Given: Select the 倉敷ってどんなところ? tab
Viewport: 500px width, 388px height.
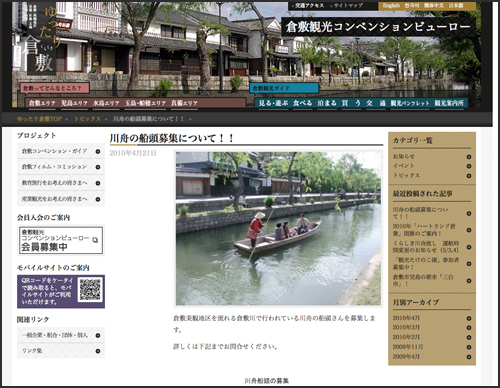Looking at the screenshot, I should [x=55, y=88].
